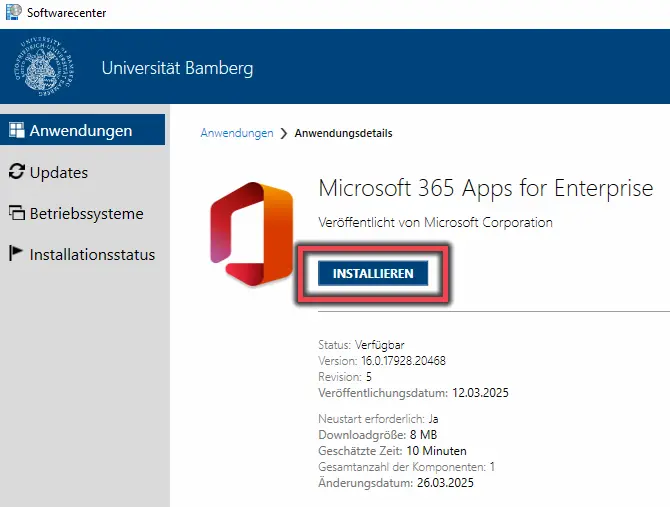The height and width of the screenshot is (507, 670).
Task: Click the Betriebssysteme windows icon
Action: pos(17,213)
